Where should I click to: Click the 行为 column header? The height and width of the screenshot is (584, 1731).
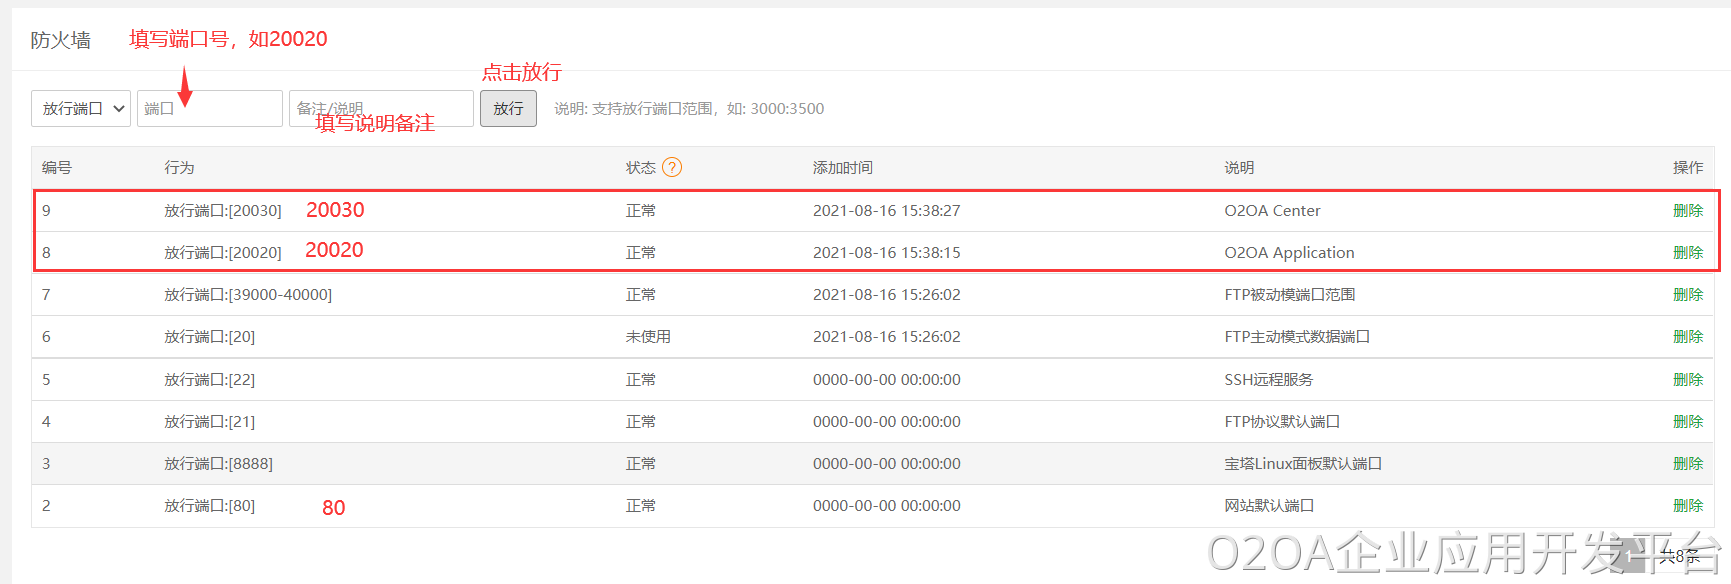[179, 167]
